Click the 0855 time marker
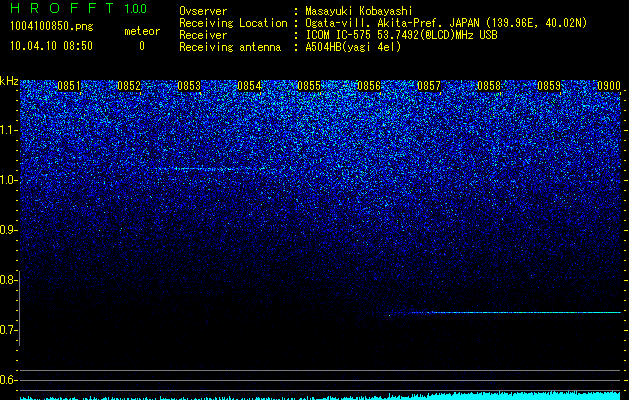 (x=309, y=86)
